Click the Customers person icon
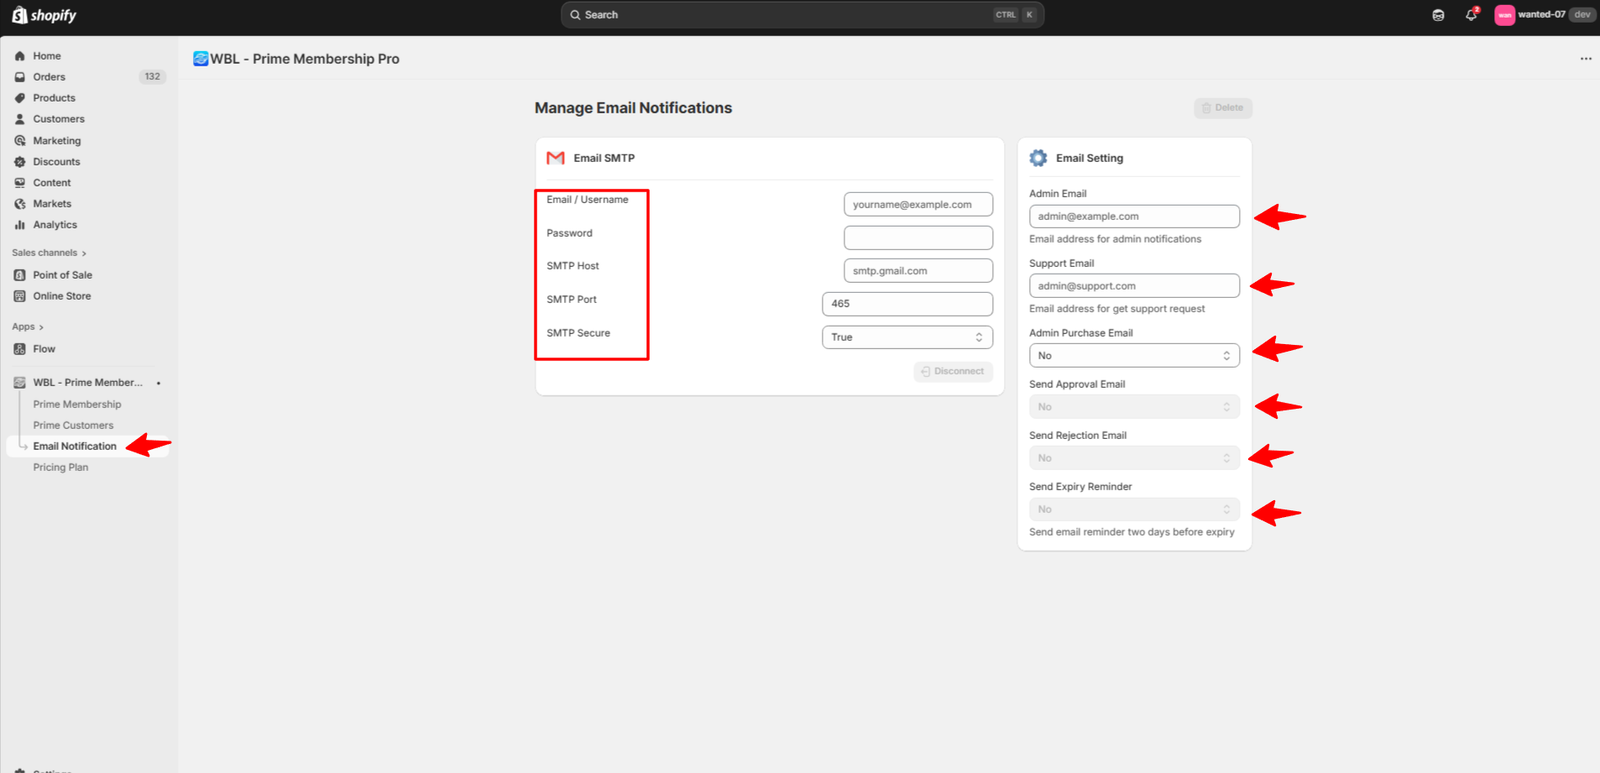This screenshot has width=1600, height=773. (x=19, y=119)
